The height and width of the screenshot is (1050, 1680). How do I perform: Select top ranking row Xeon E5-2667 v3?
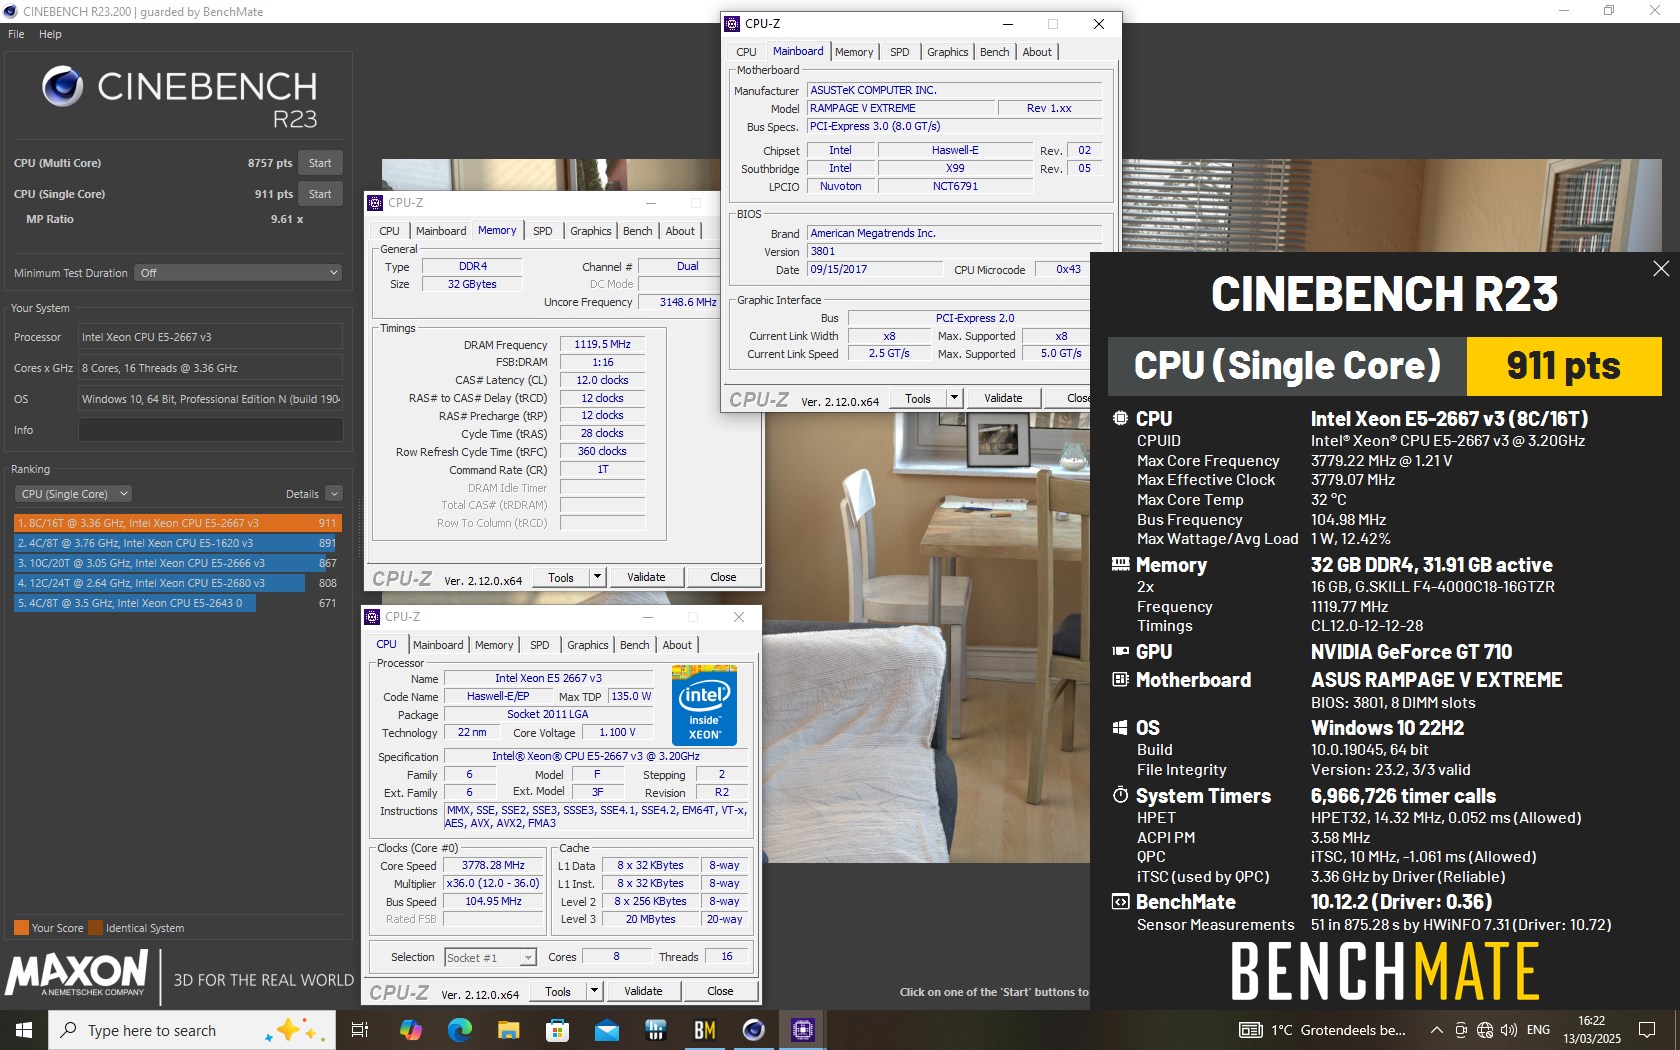coord(177,523)
